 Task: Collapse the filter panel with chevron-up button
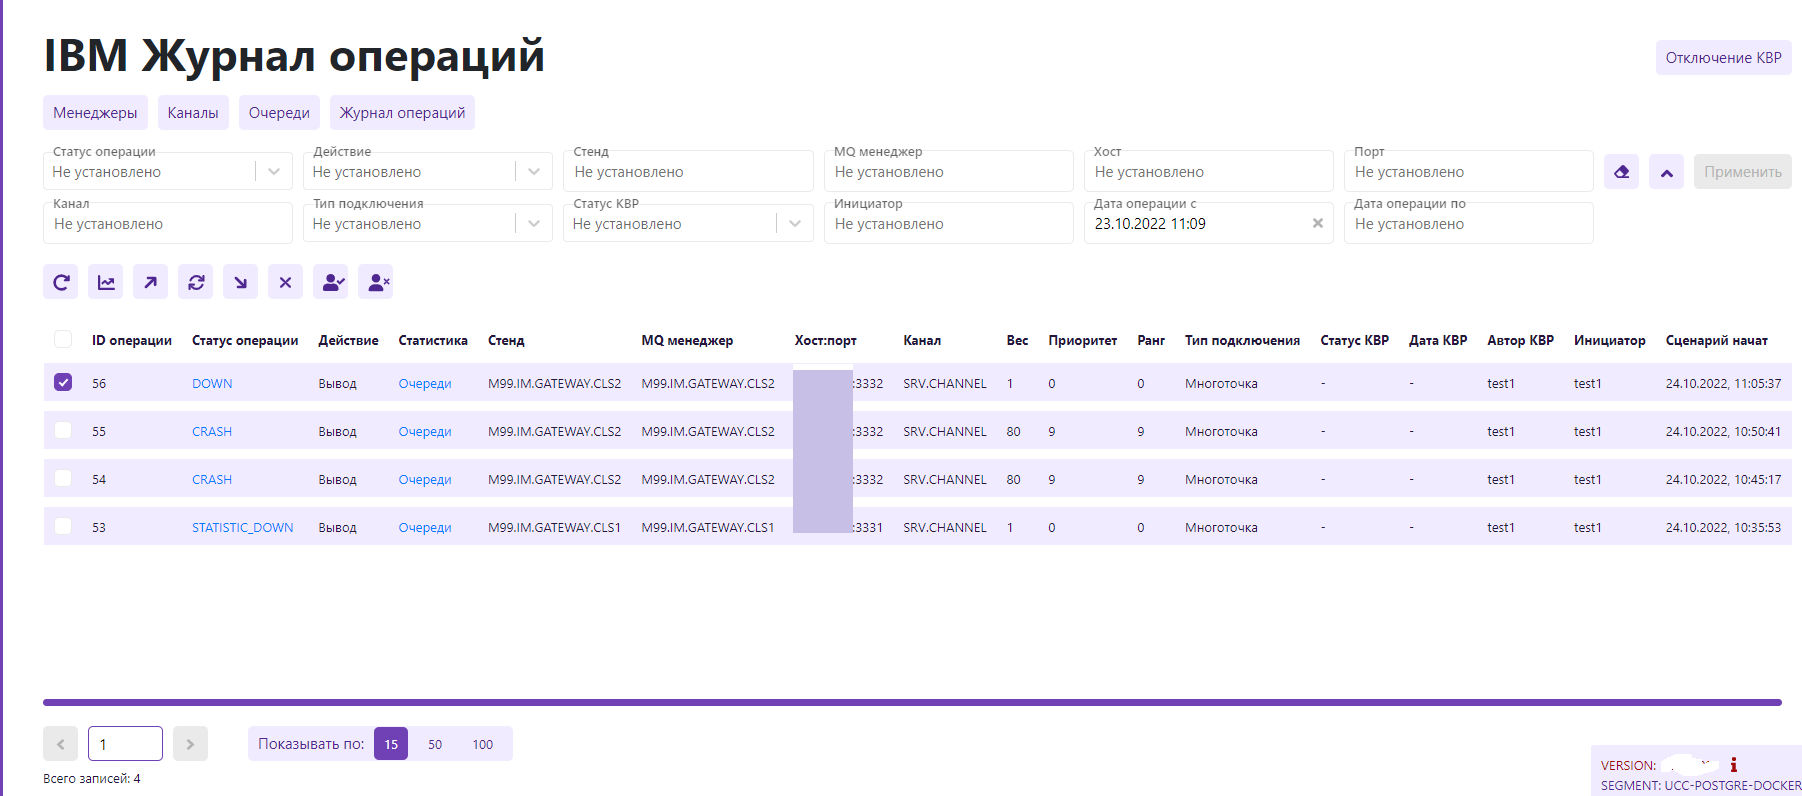pyautogui.click(x=1666, y=172)
